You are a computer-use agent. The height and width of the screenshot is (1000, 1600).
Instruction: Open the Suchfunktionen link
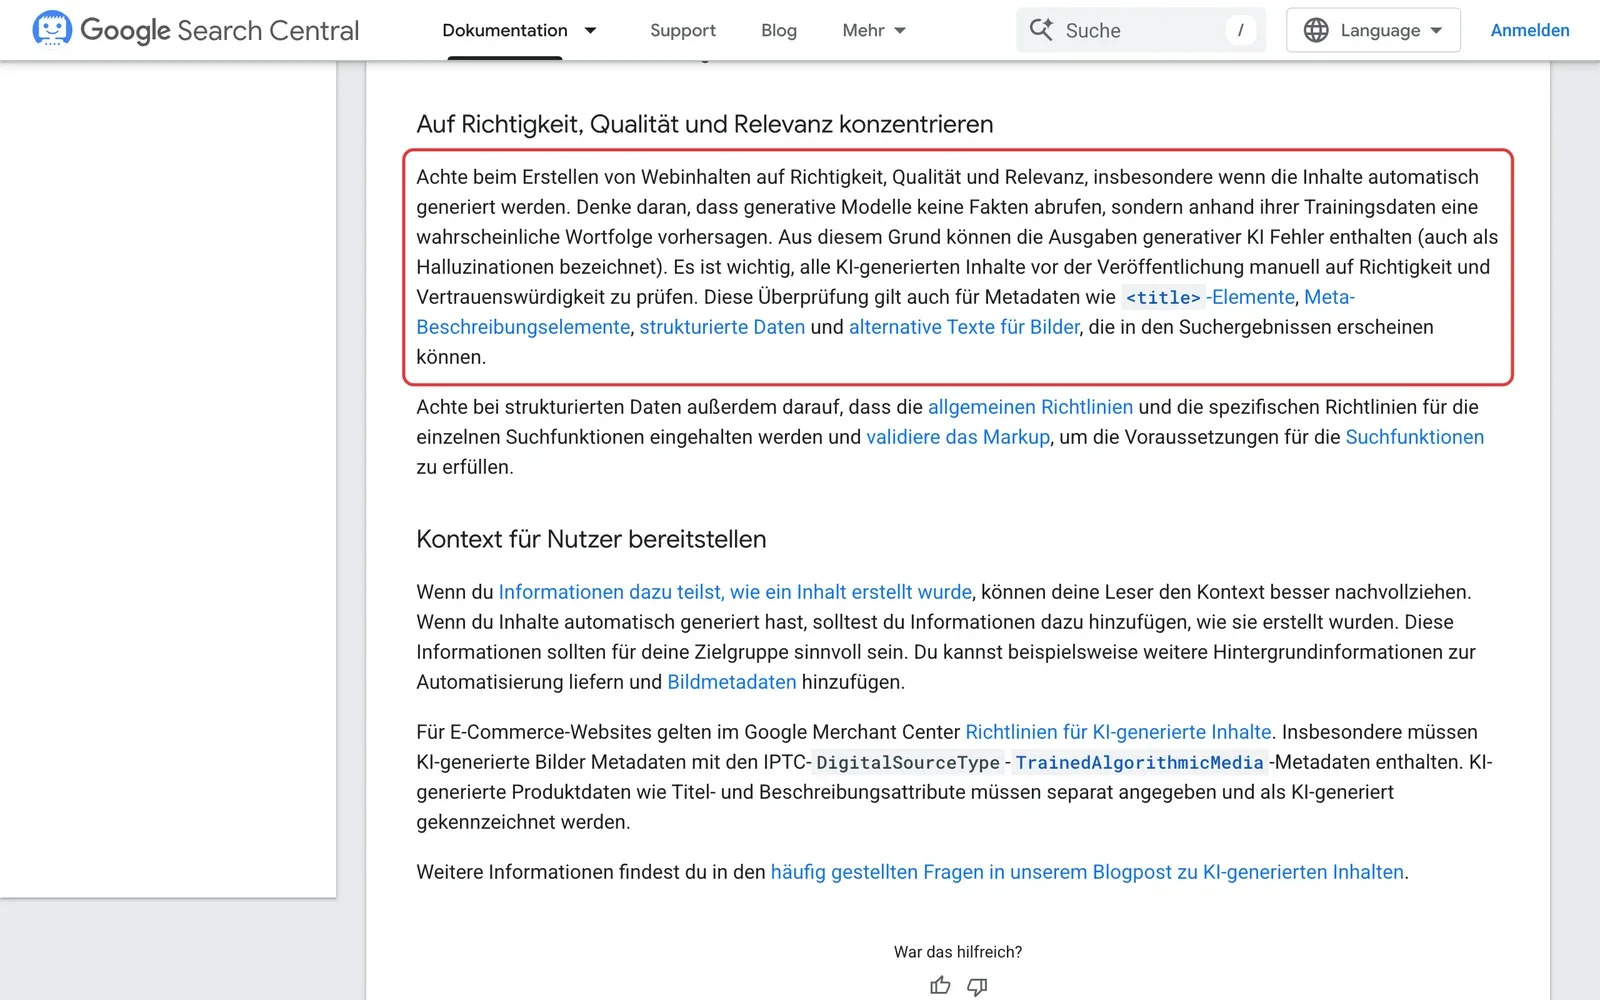(1414, 437)
